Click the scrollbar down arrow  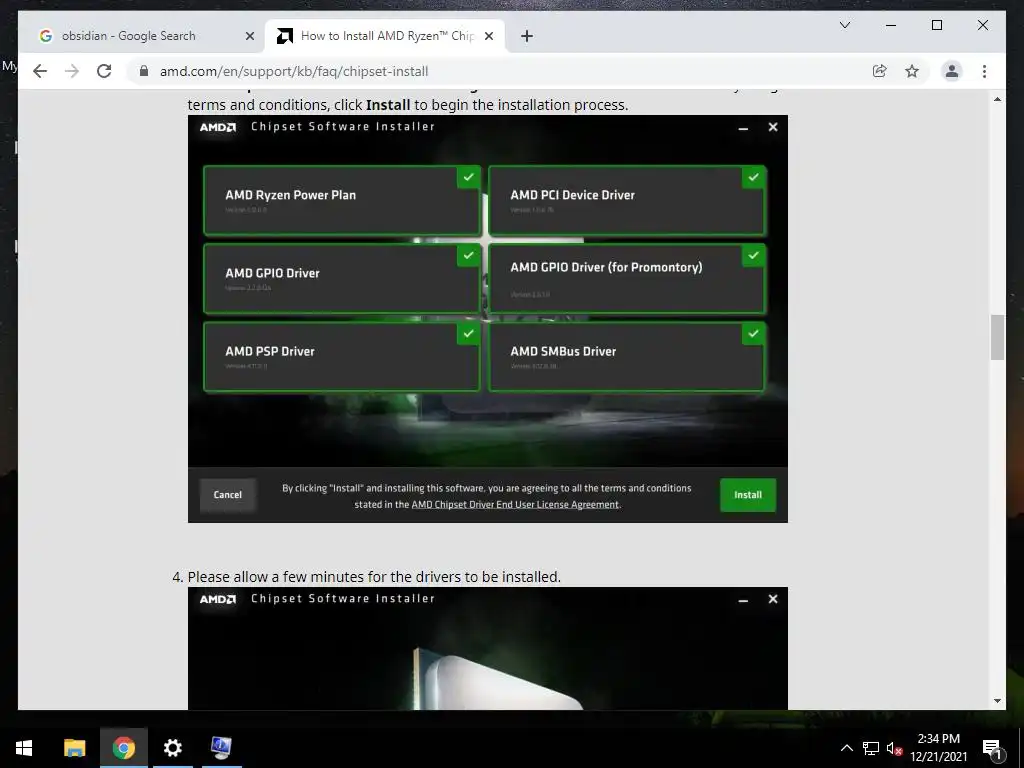click(997, 701)
